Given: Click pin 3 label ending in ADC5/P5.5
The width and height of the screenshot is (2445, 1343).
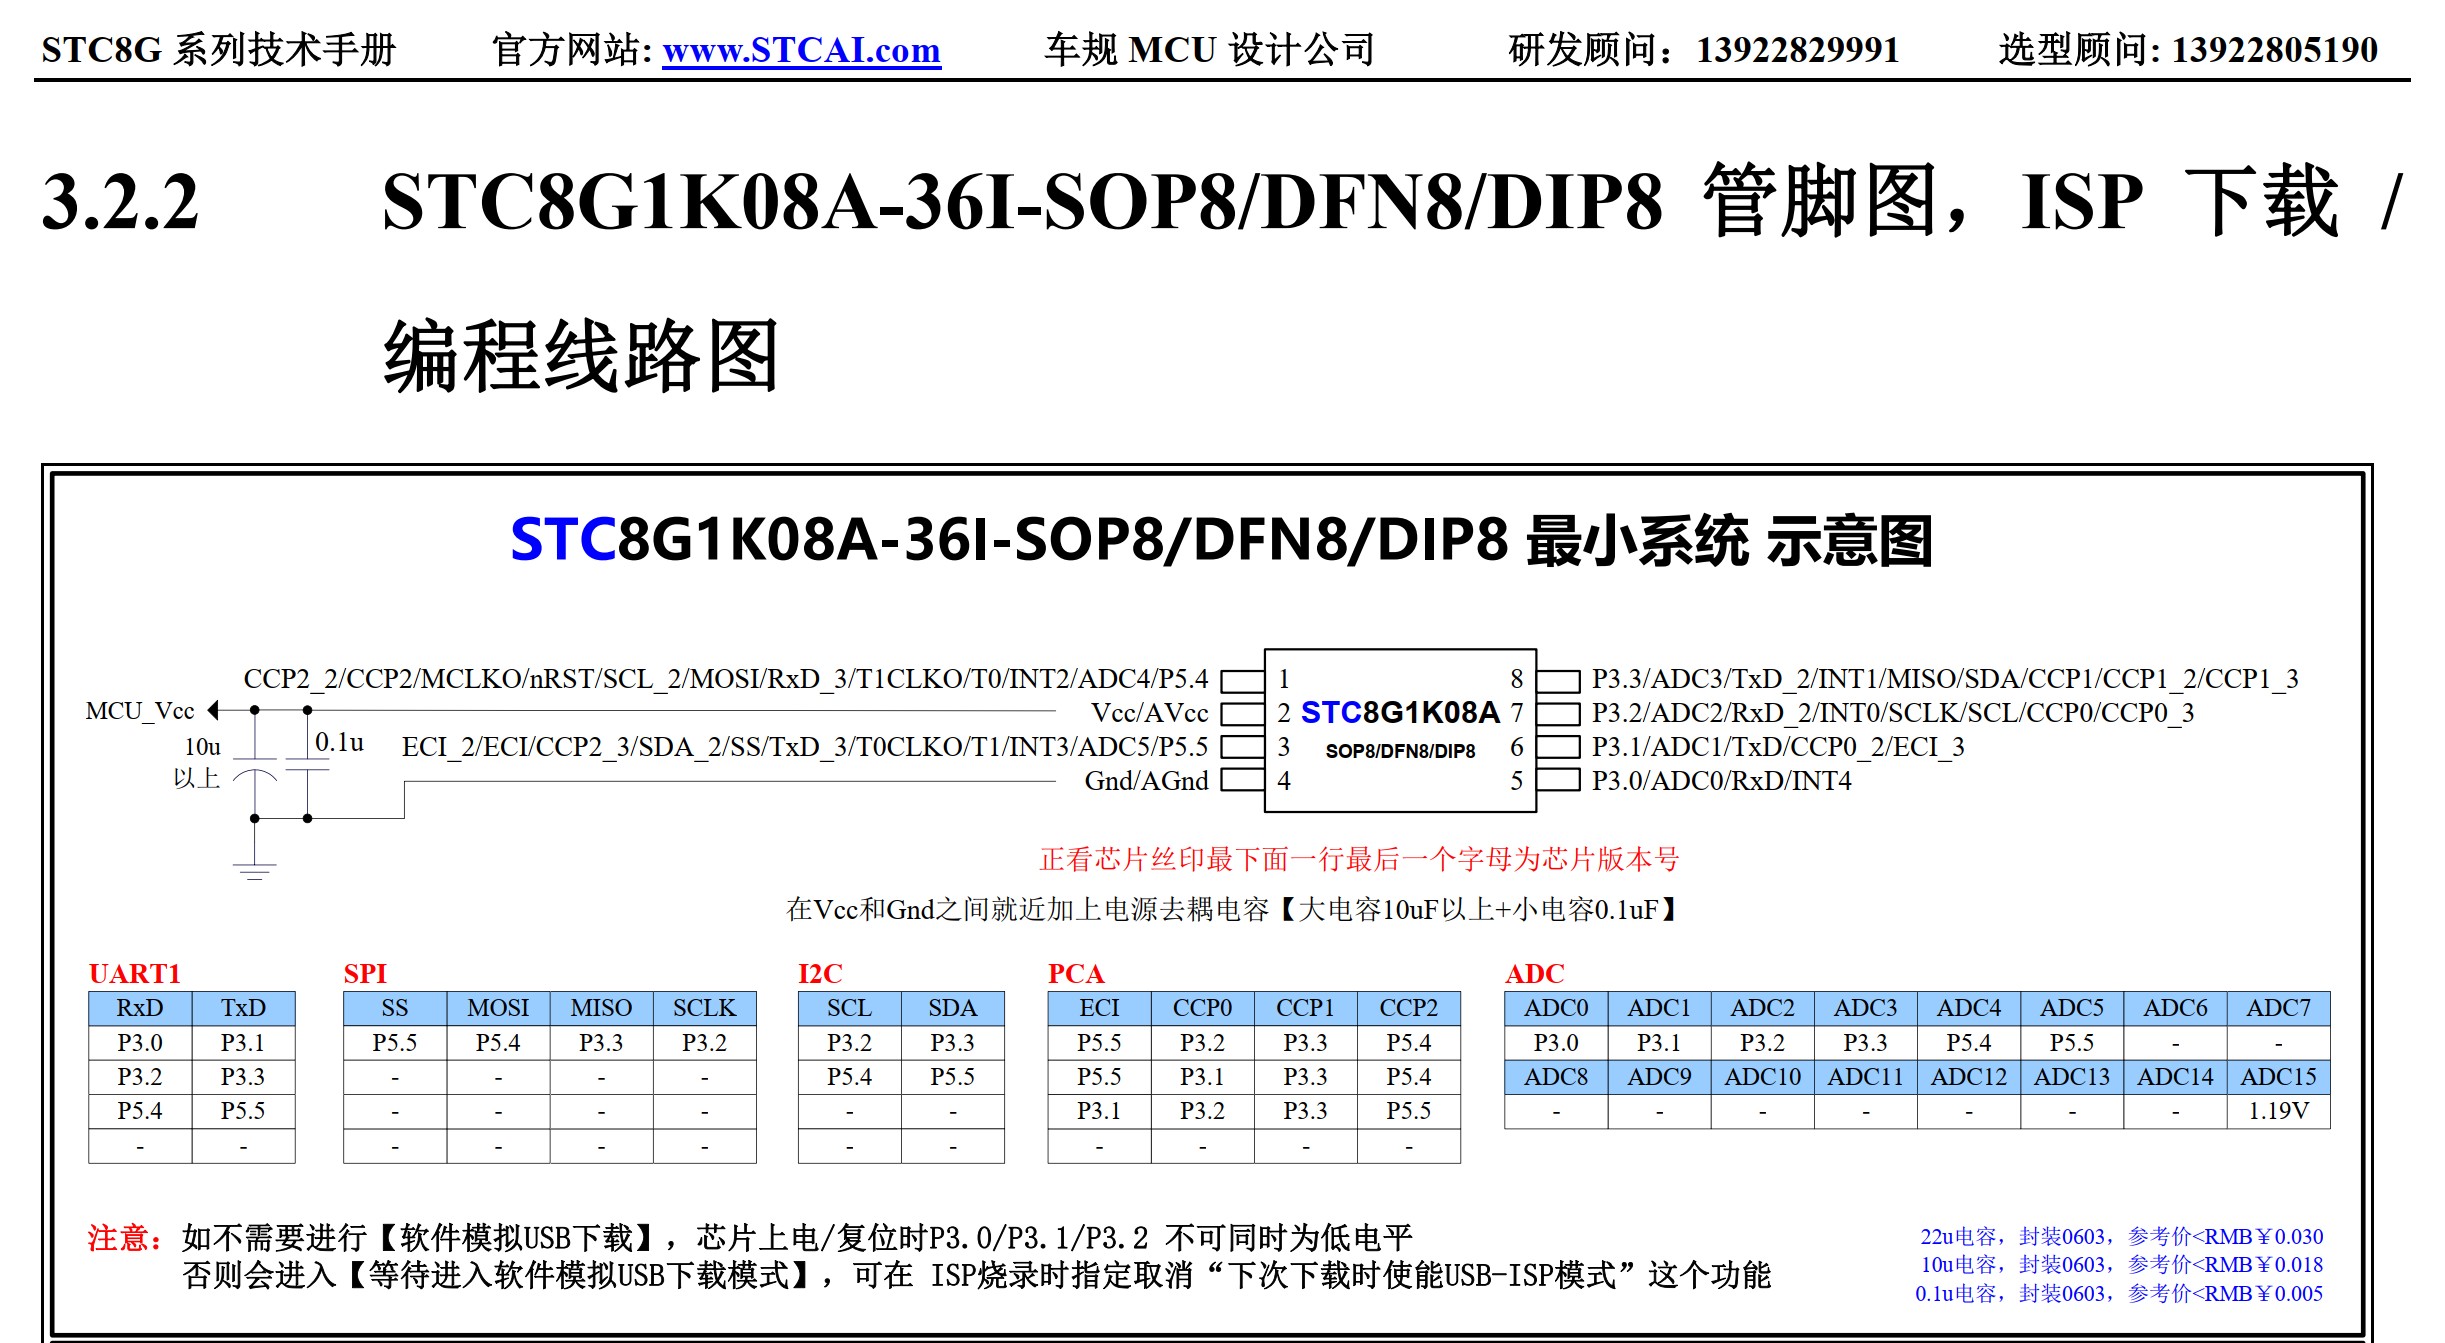Looking at the screenshot, I should tap(805, 747).
